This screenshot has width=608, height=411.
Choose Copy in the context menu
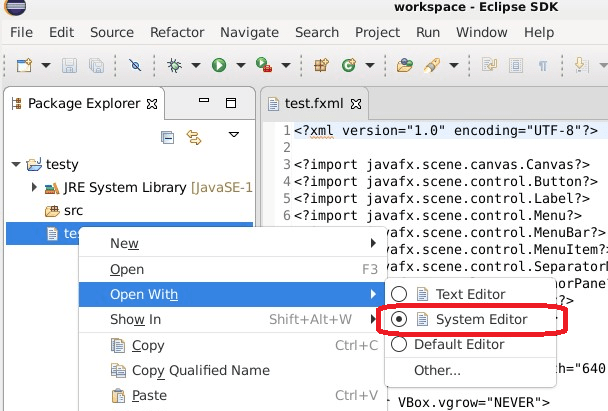[232, 345]
